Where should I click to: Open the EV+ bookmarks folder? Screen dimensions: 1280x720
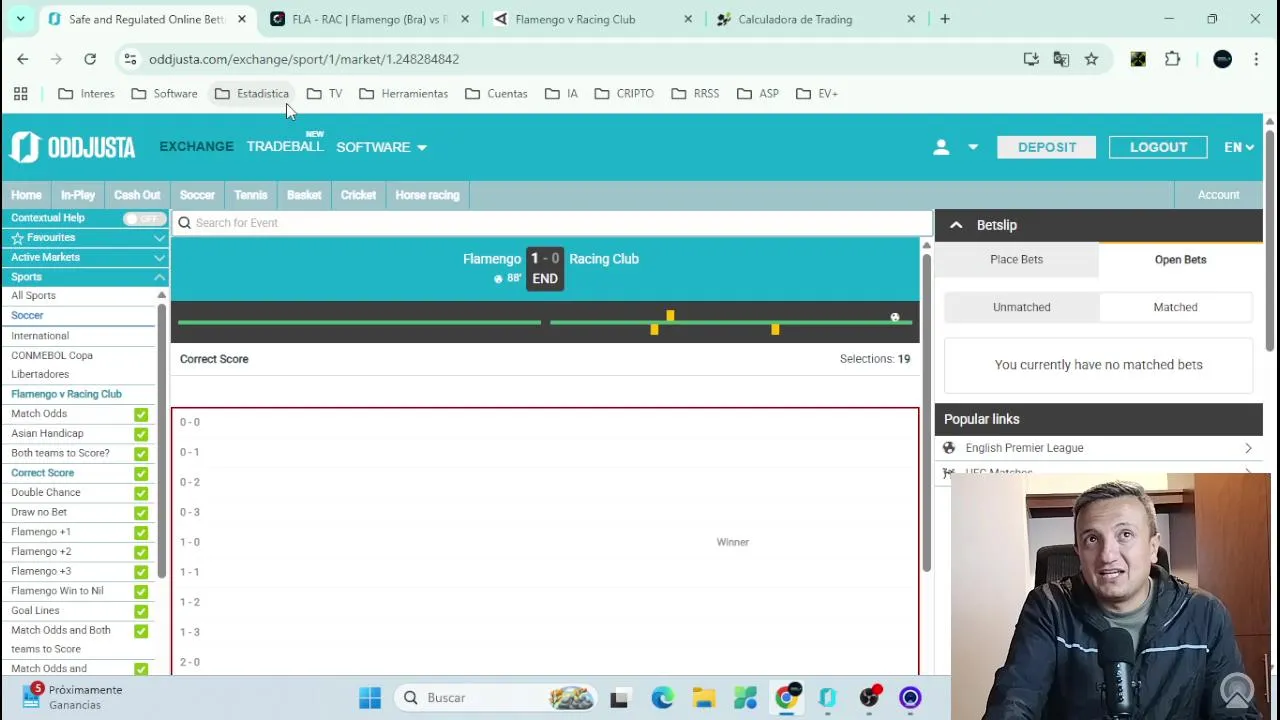click(x=817, y=93)
